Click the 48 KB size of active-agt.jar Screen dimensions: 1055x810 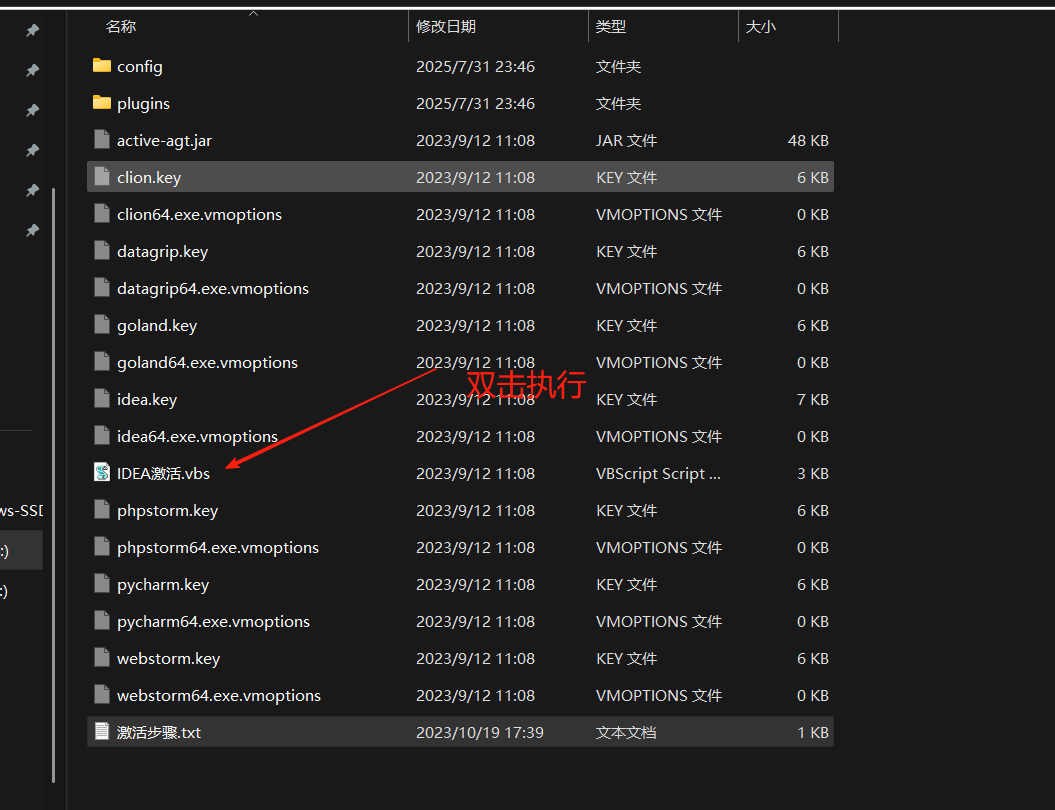[808, 141]
